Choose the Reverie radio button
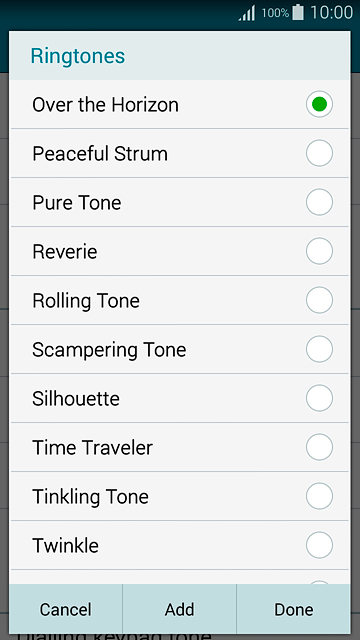 [x=319, y=251]
